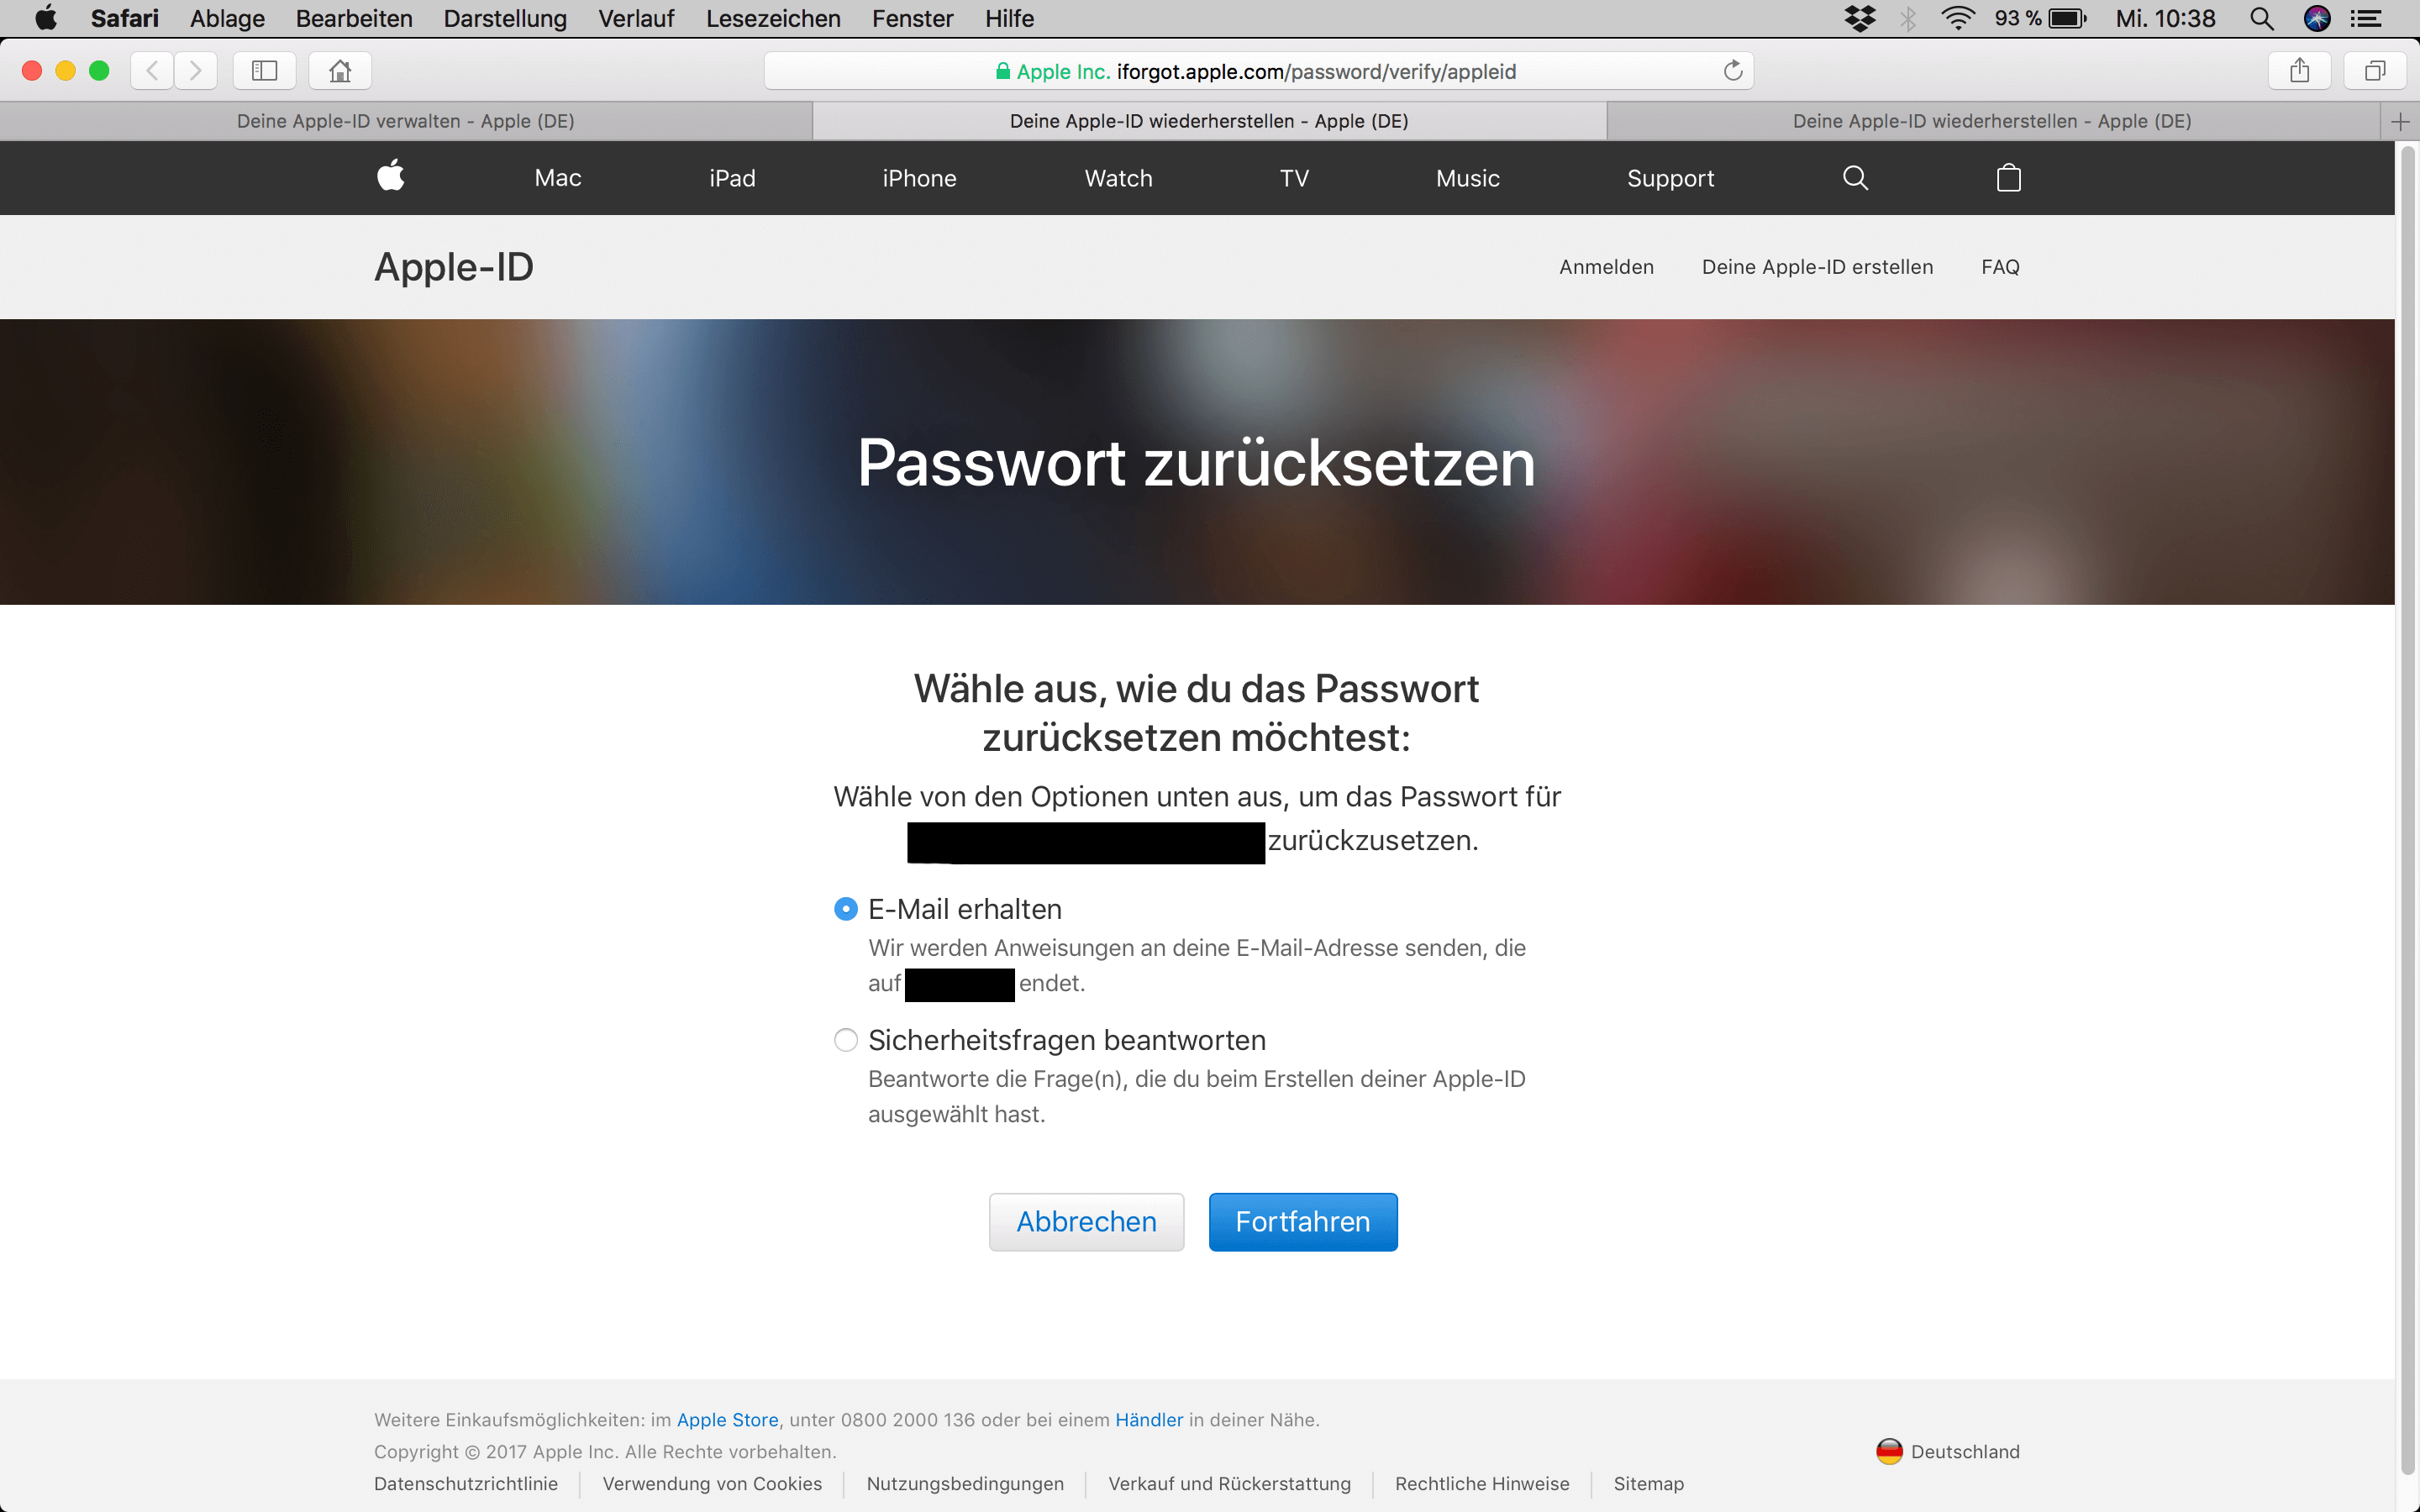Show the sidebar with toolbar sidebar icon
Image resolution: width=2420 pixels, height=1512 pixels.
point(264,71)
